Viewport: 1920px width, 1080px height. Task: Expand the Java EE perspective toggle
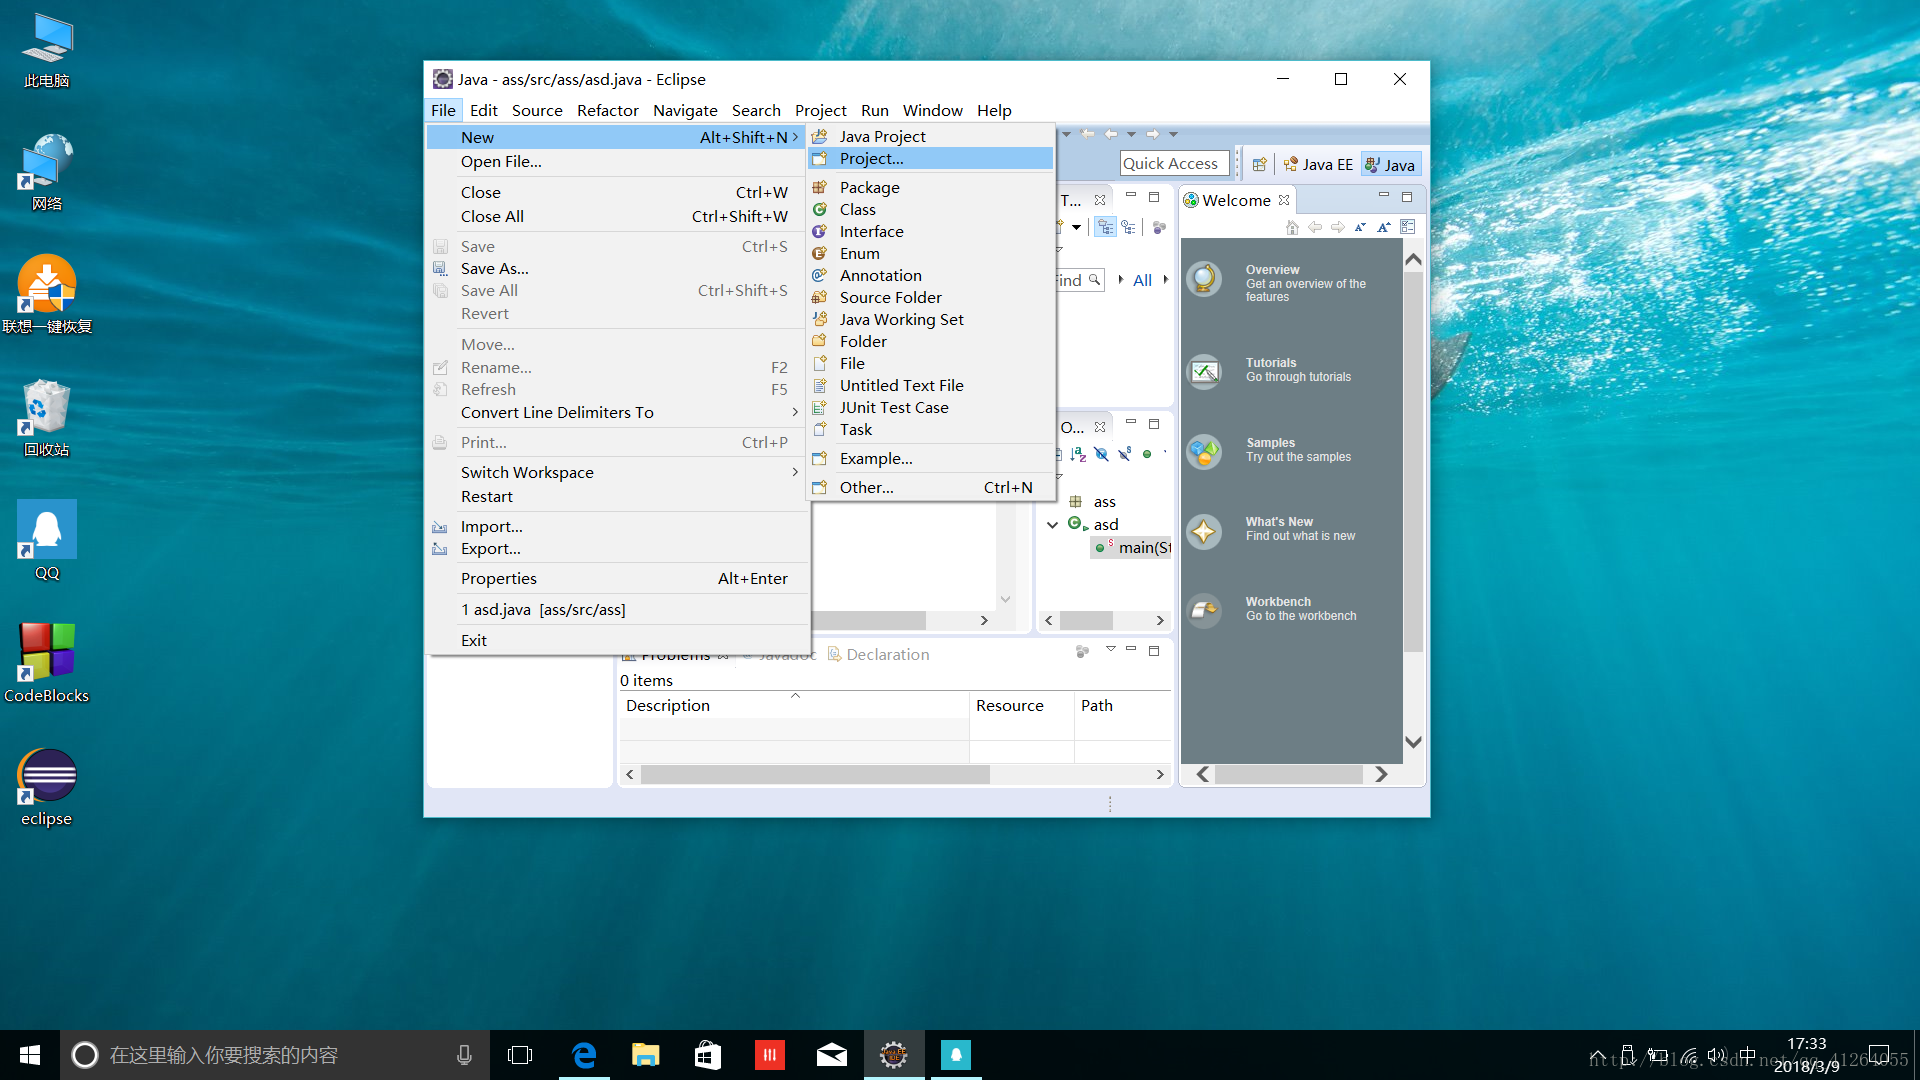1321,164
